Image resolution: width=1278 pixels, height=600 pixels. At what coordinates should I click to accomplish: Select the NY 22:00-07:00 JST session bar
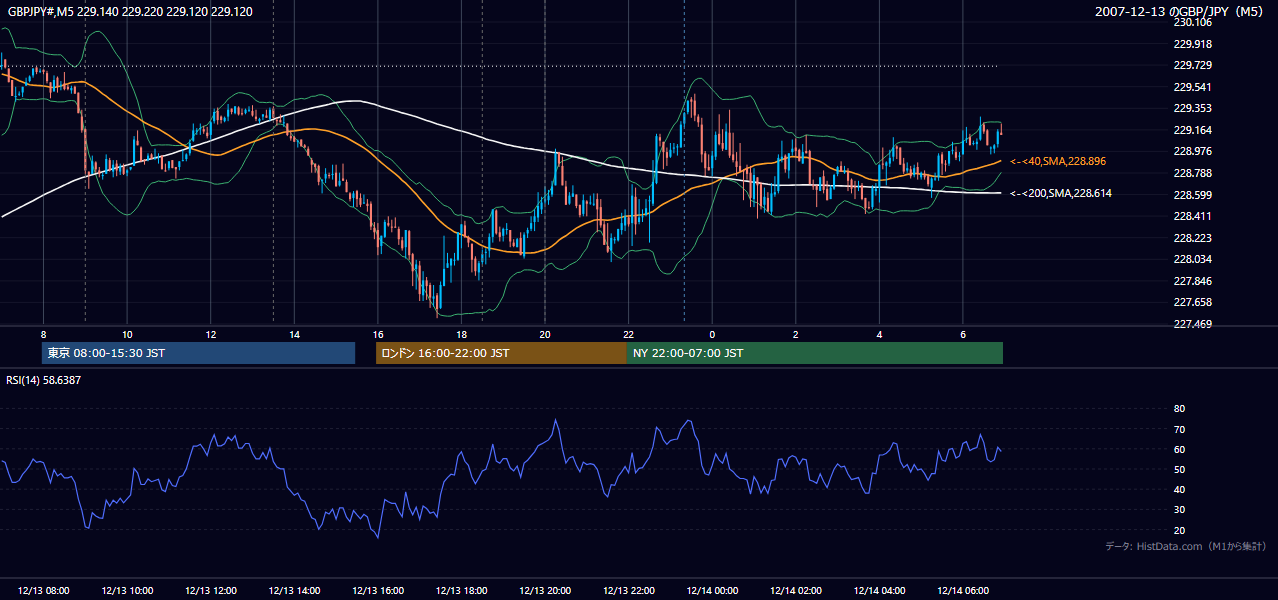(x=815, y=353)
